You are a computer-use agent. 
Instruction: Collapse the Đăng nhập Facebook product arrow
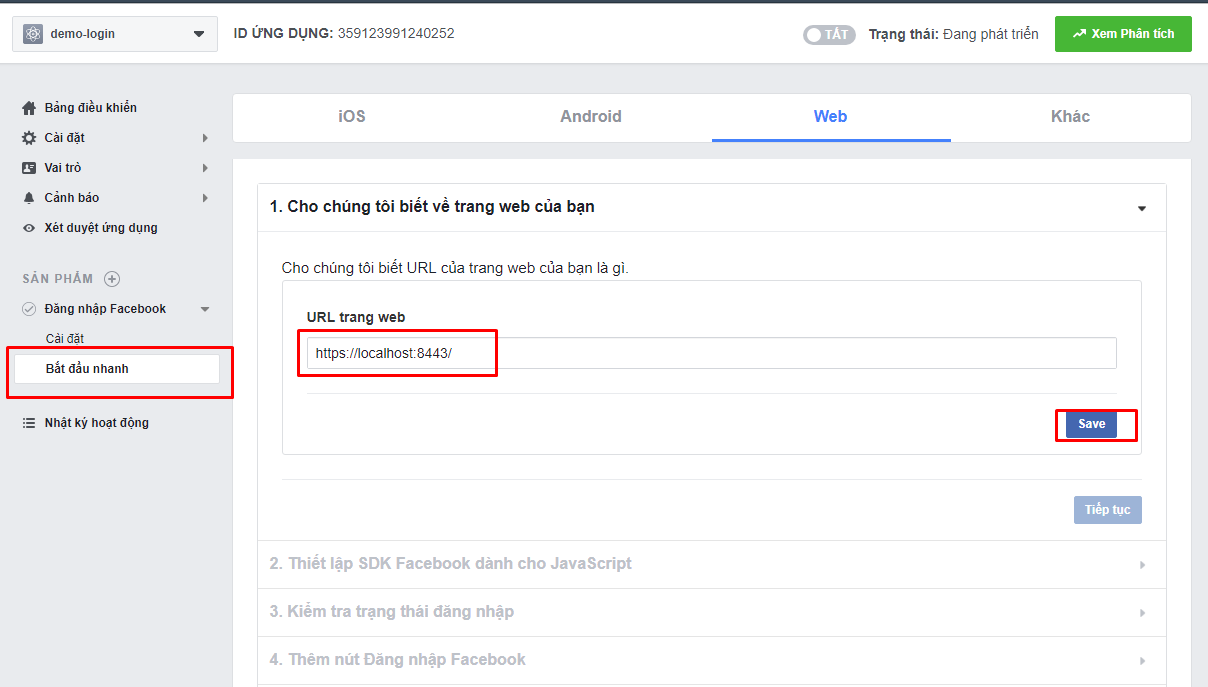pyautogui.click(x=205, y=310)
